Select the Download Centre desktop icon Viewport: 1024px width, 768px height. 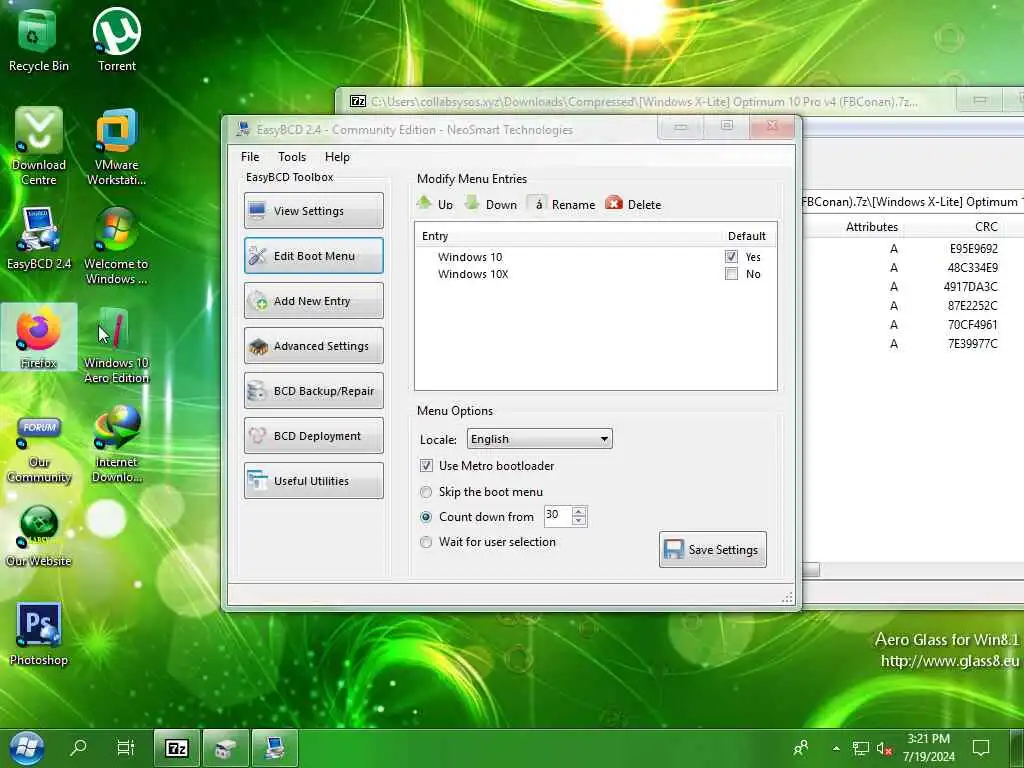[x=39, y=146]
